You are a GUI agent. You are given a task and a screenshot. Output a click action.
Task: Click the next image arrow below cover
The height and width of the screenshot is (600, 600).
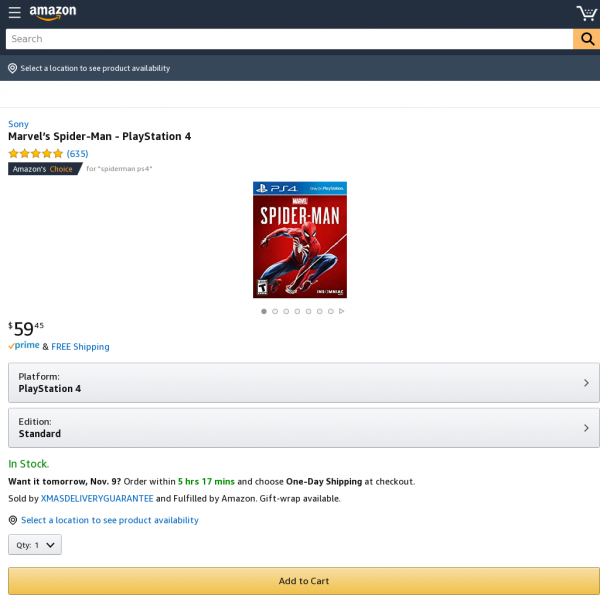pos(342,311)
